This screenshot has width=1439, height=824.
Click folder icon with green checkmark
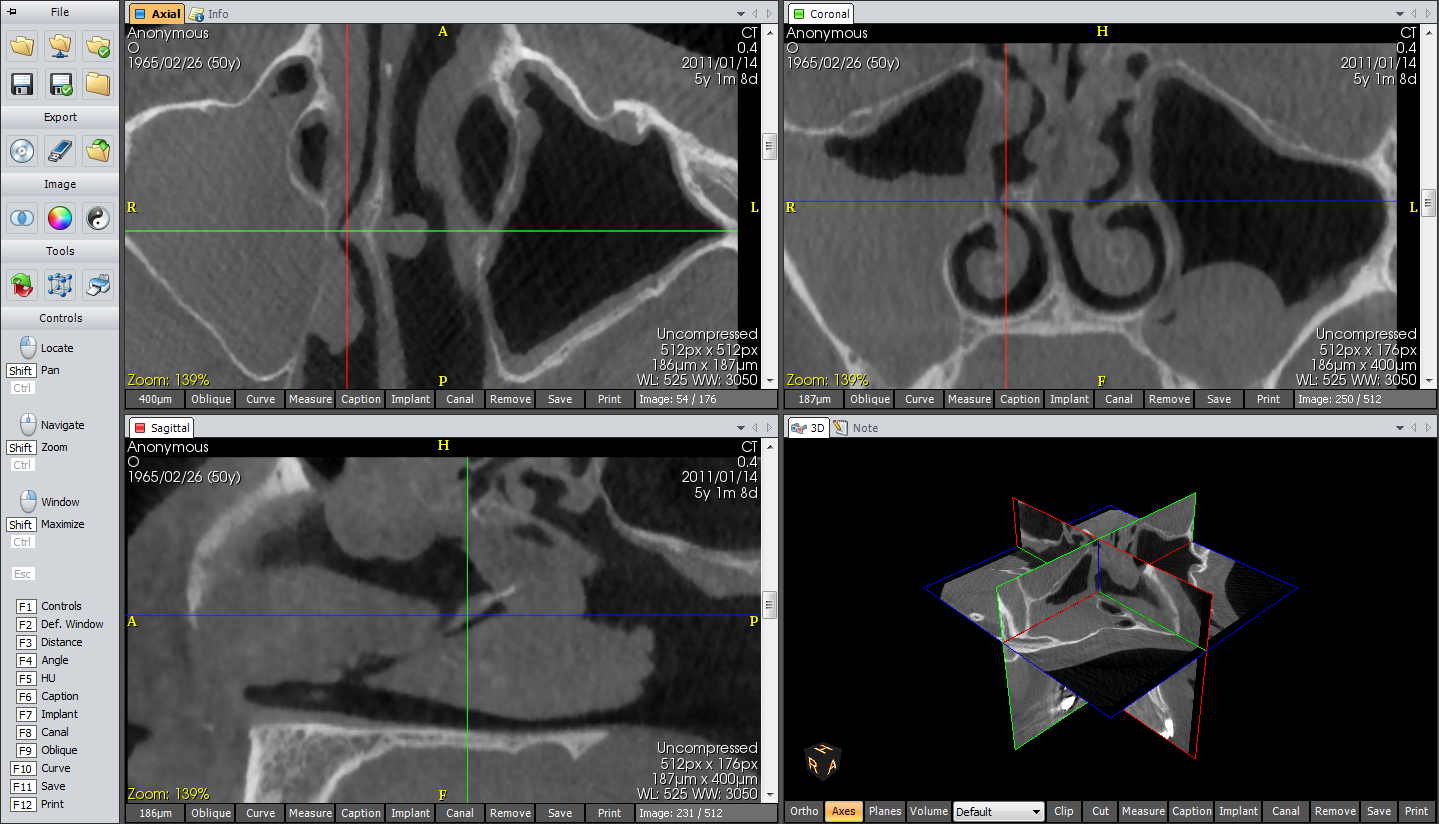[x=97, y=46]
